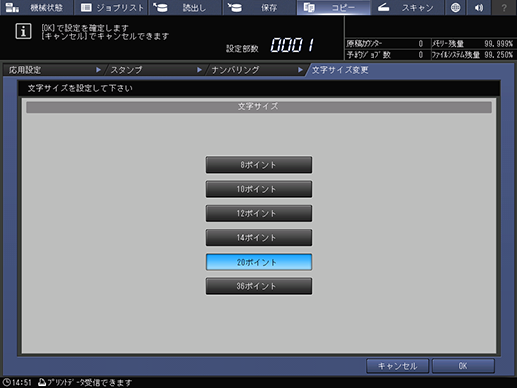This screenshot has height=388, width=517.
Task: Click the globe language icon
Action: (x=455, y=7)
